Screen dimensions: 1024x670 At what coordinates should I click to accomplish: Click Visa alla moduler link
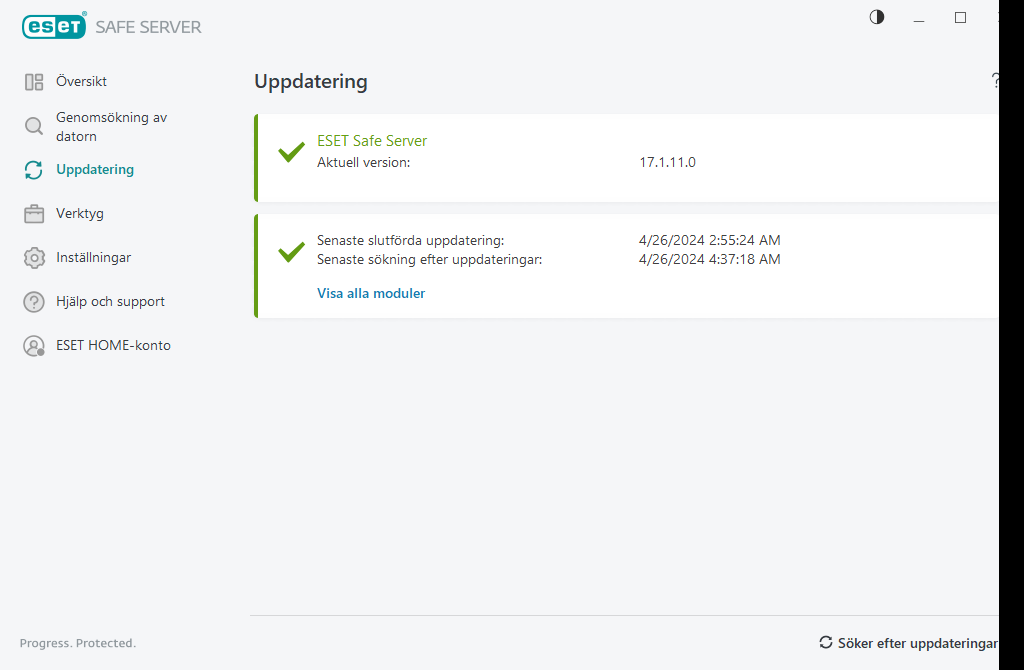pyautogui.click(x=371, y=294)
